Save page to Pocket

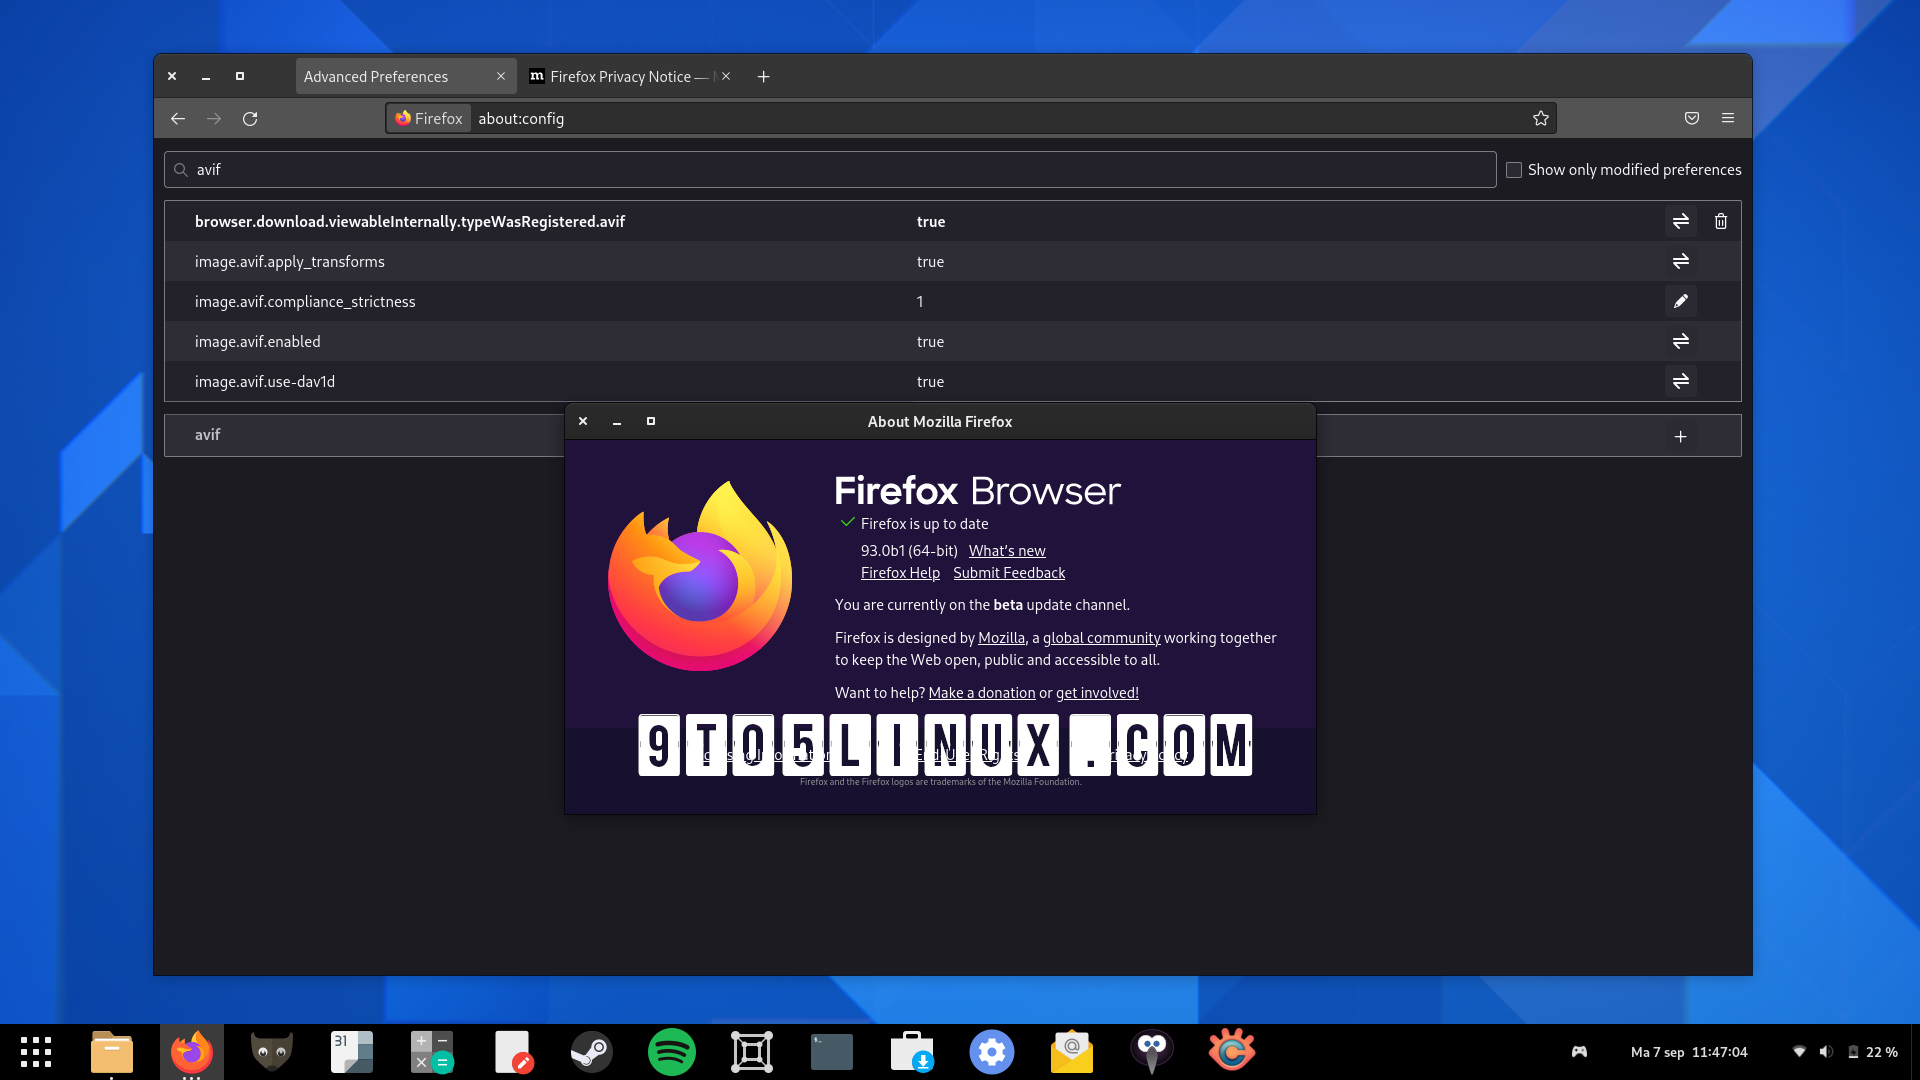tap(1691, 118)
